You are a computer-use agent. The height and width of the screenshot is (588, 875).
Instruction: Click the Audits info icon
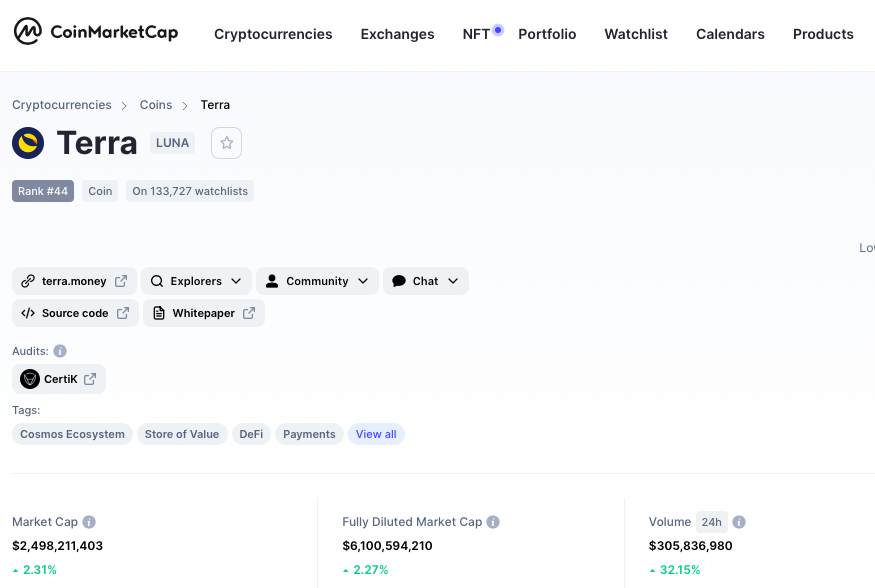[x=60, y=351]
